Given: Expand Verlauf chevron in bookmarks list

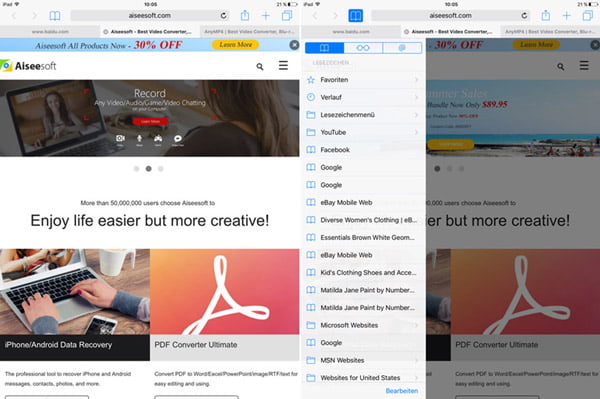Looking at the screenshot, I should click(x=416, y=97).
